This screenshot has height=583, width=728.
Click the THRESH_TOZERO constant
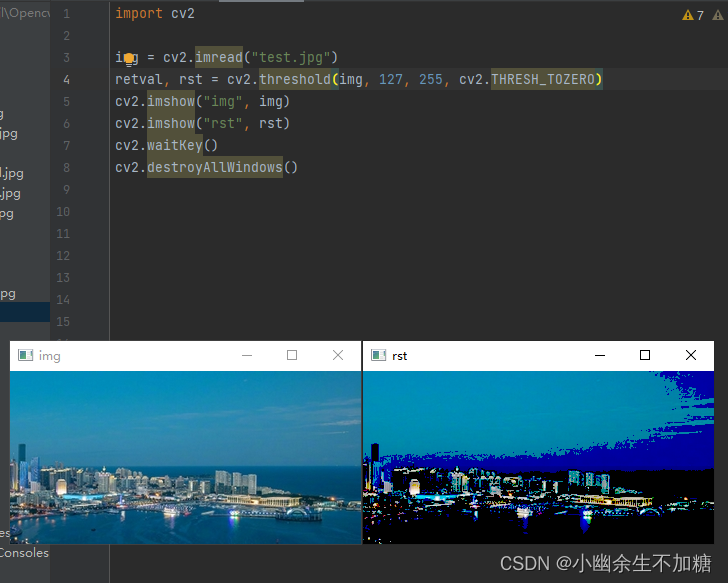[x=543, y=79]
